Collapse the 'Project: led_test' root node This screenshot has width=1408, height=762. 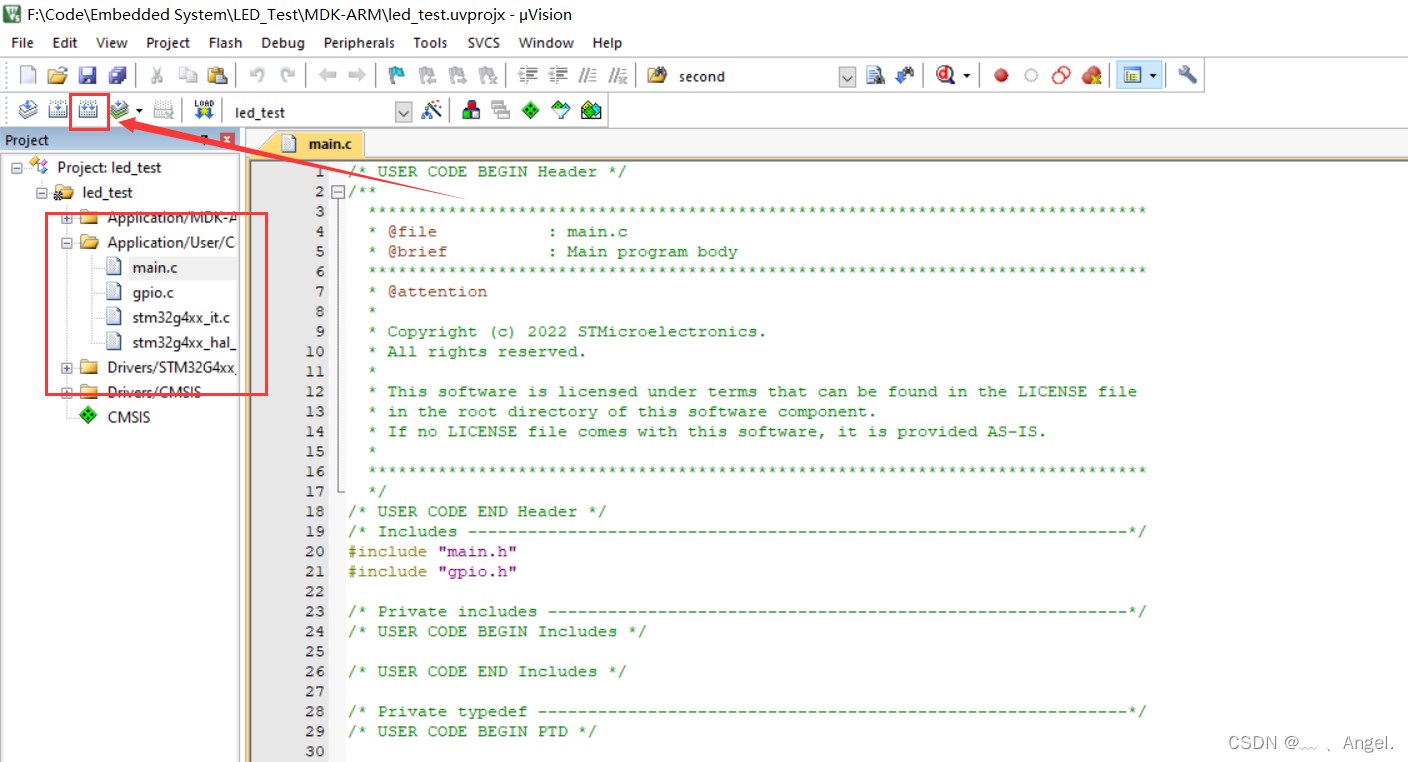17,167
